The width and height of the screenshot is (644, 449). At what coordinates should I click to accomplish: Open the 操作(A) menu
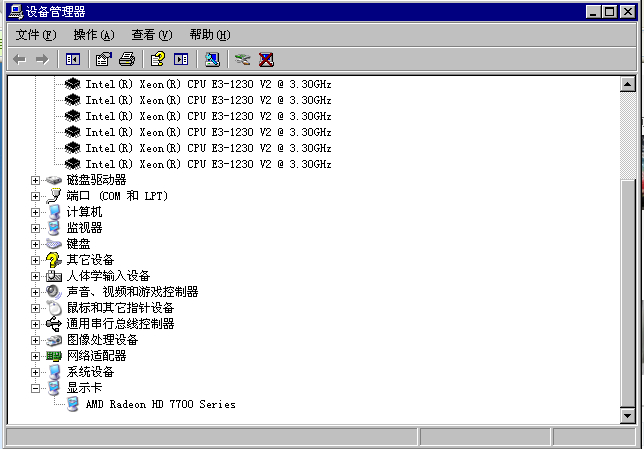(94, 35)
